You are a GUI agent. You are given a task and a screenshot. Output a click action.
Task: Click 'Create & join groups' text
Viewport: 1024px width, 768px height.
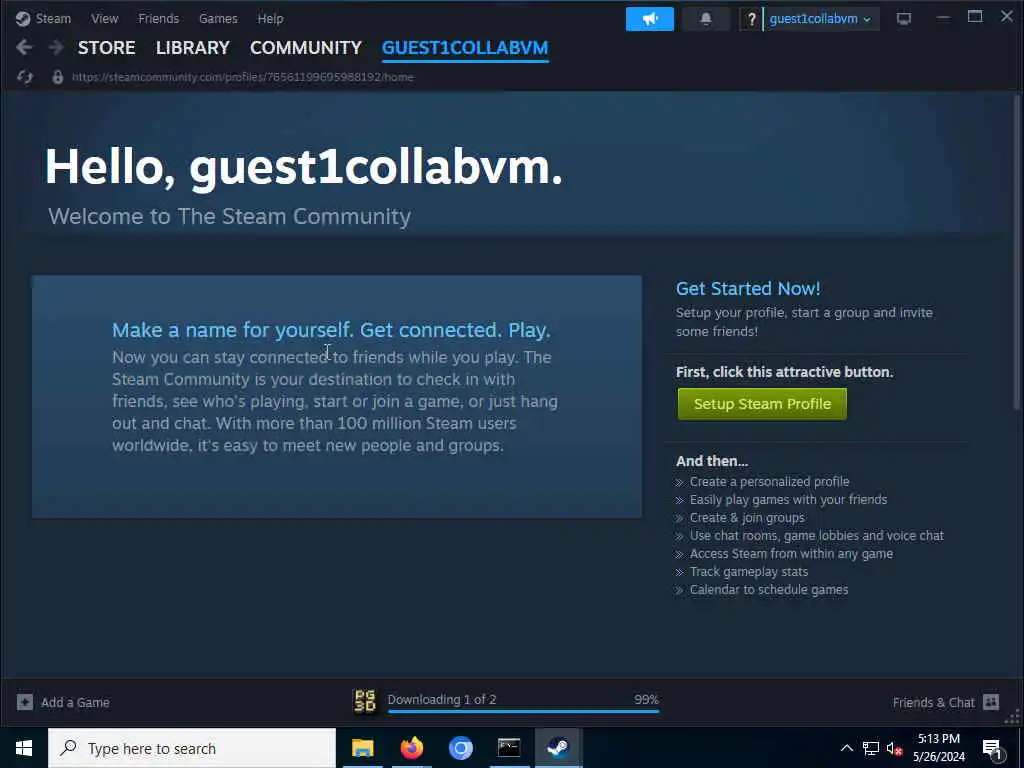click(x=747, y=517)
